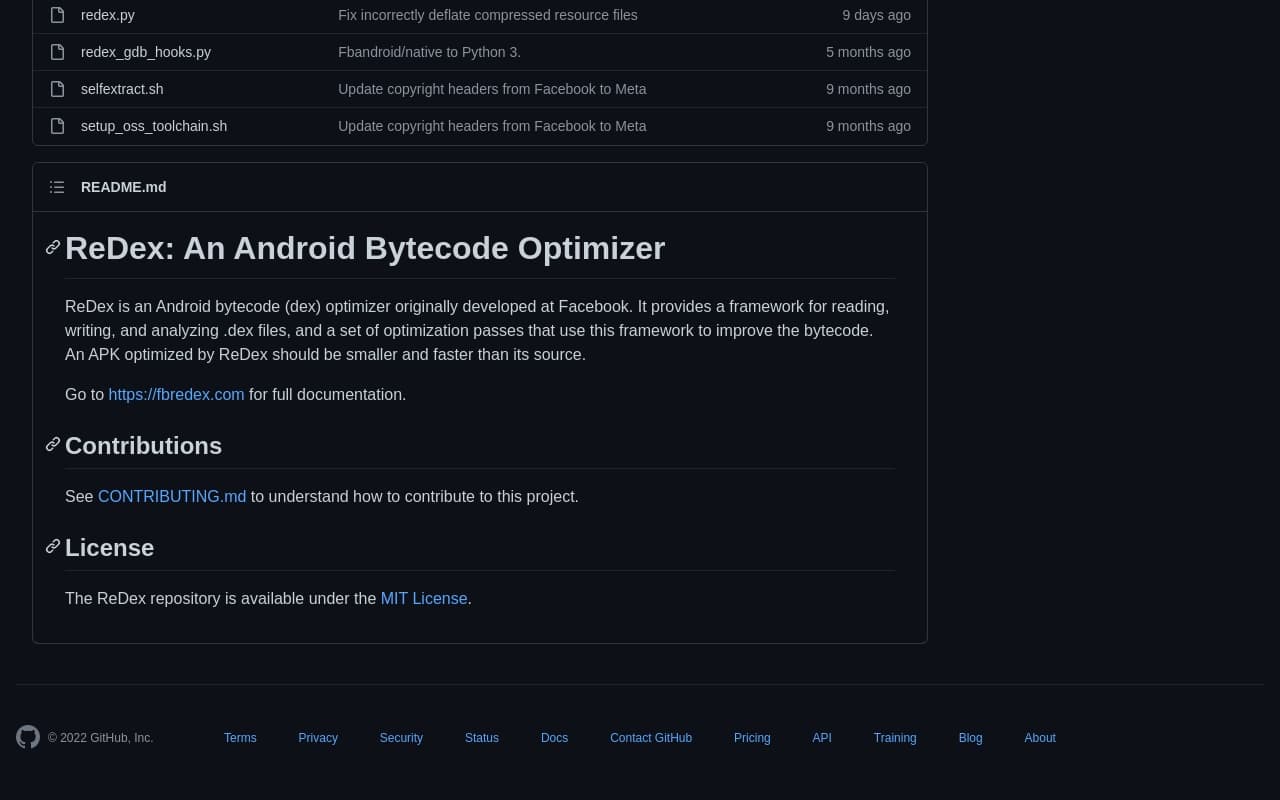Click the table-of-contents icon beside README.md
This screenshot has width=1280, height=800.
(x=57, y=187)
